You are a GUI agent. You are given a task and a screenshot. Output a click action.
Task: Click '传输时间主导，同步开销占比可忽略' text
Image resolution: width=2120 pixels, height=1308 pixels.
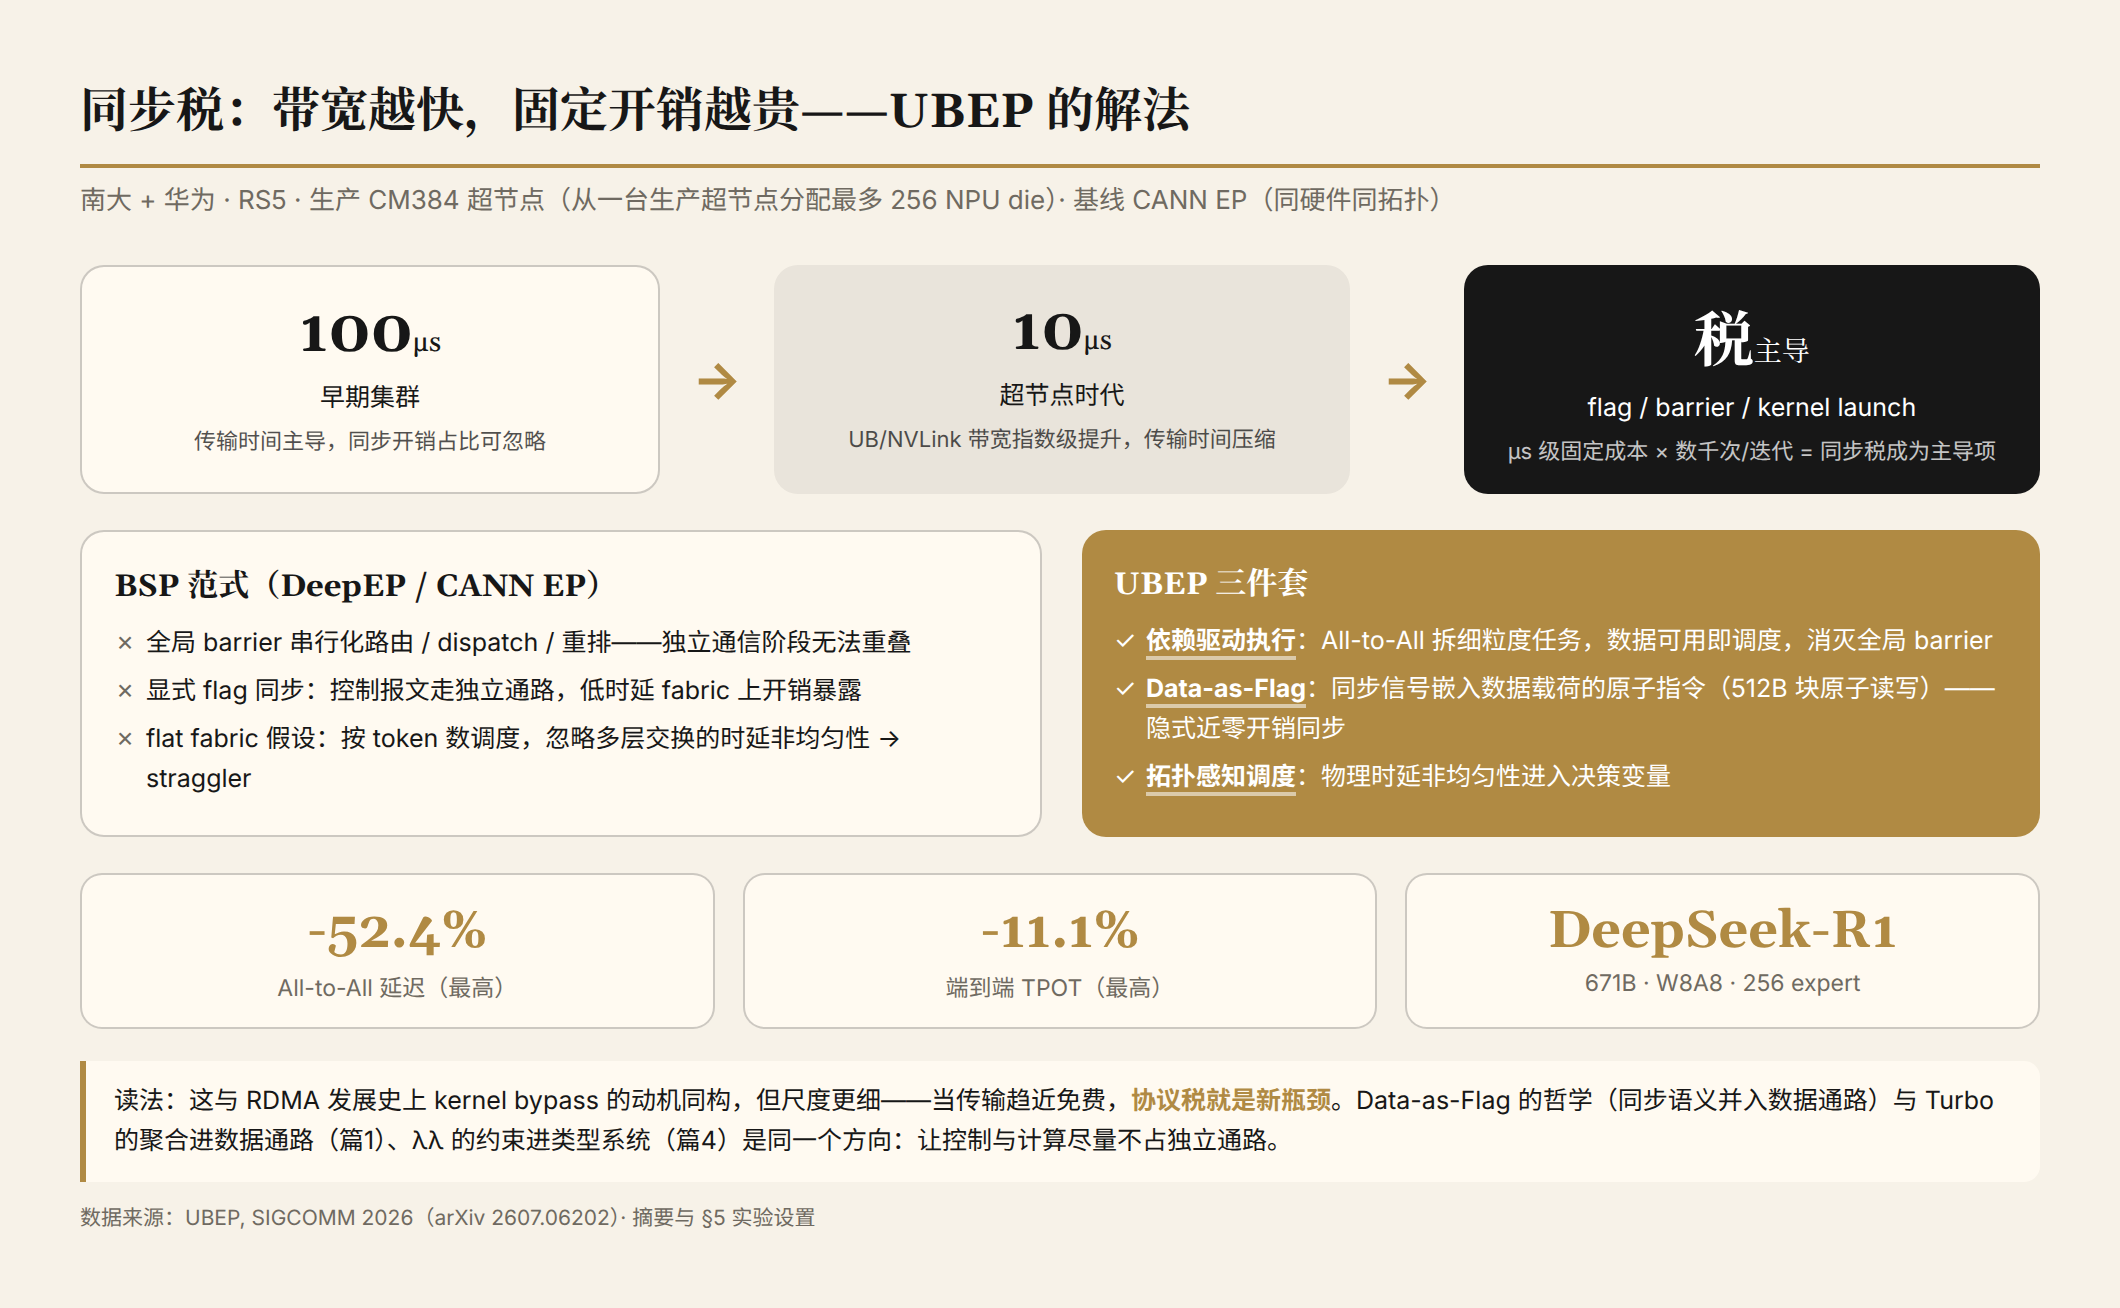[x=370, y=441]
